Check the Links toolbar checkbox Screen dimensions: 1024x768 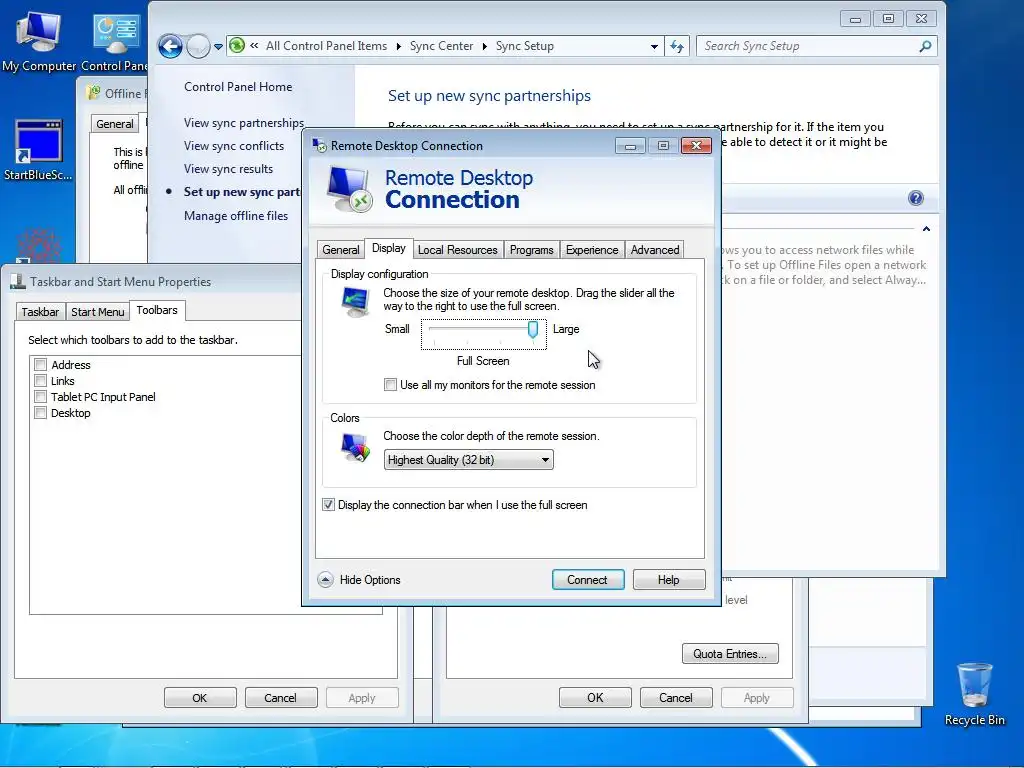[40, 381]
